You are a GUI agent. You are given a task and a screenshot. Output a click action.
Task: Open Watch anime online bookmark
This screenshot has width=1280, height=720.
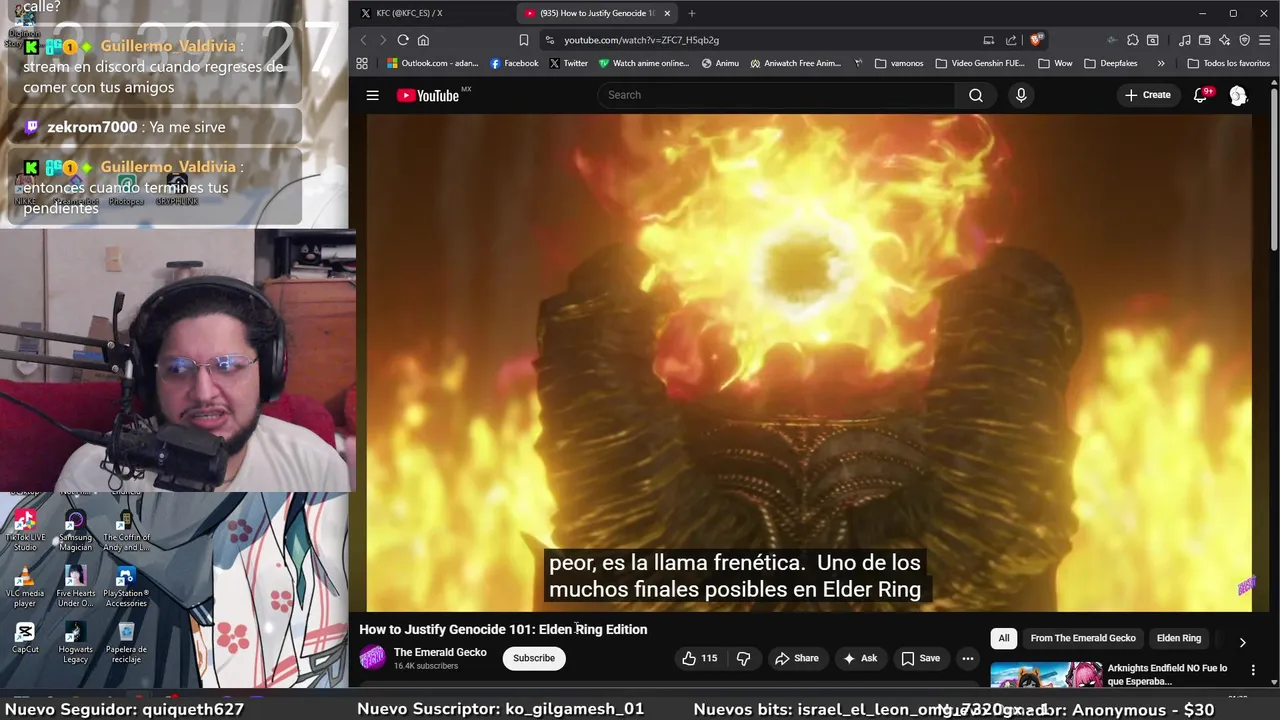(x=644, y=63)
